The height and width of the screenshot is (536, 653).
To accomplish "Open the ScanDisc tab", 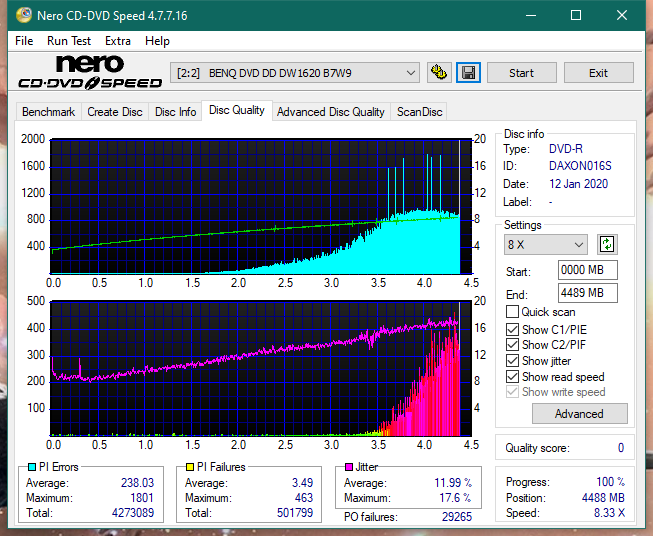I will (419, 112).
